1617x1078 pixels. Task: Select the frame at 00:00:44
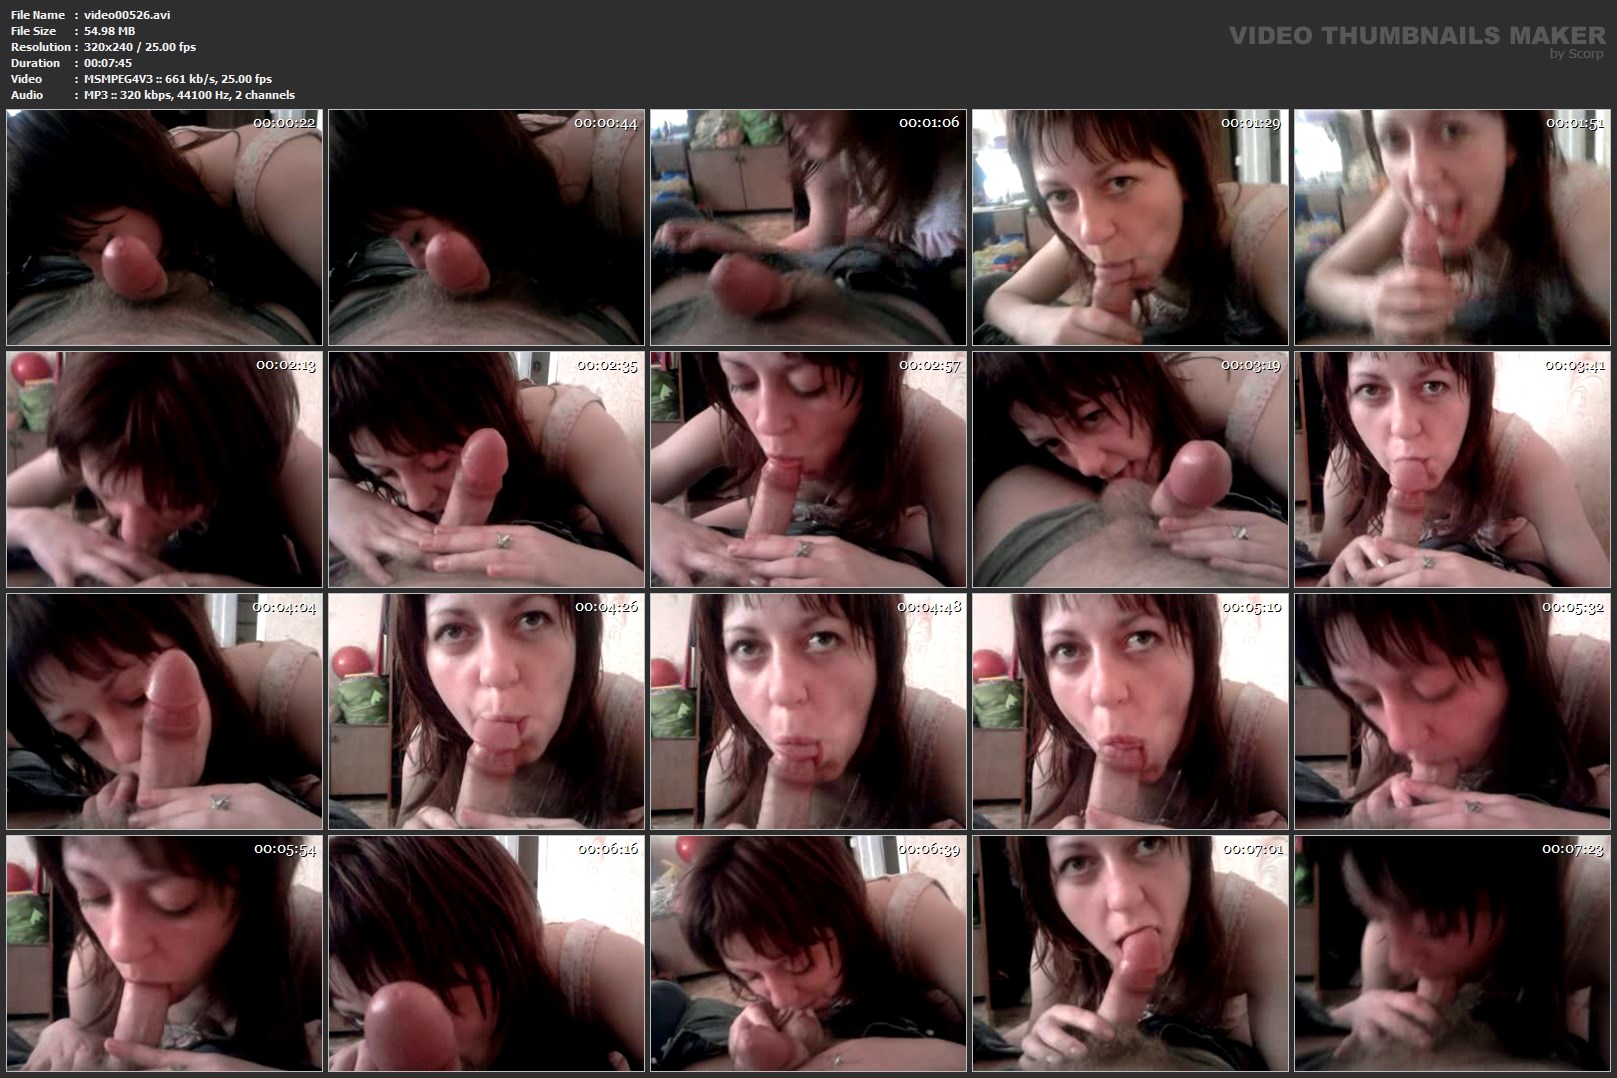(486, 228)
